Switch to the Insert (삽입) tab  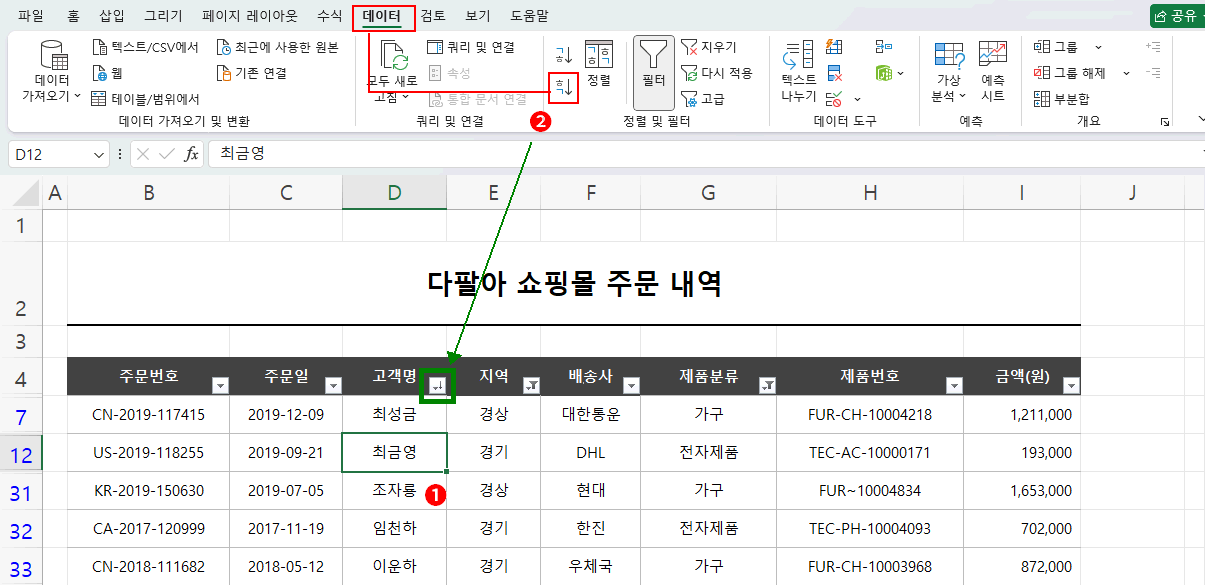pos(113,16)
